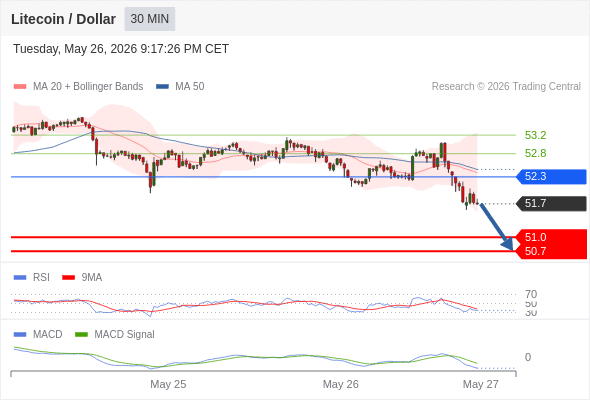Viewport: 590px width, 400px height.
Task: Toggle the MACD legend entry
Action: pos(38,334)
